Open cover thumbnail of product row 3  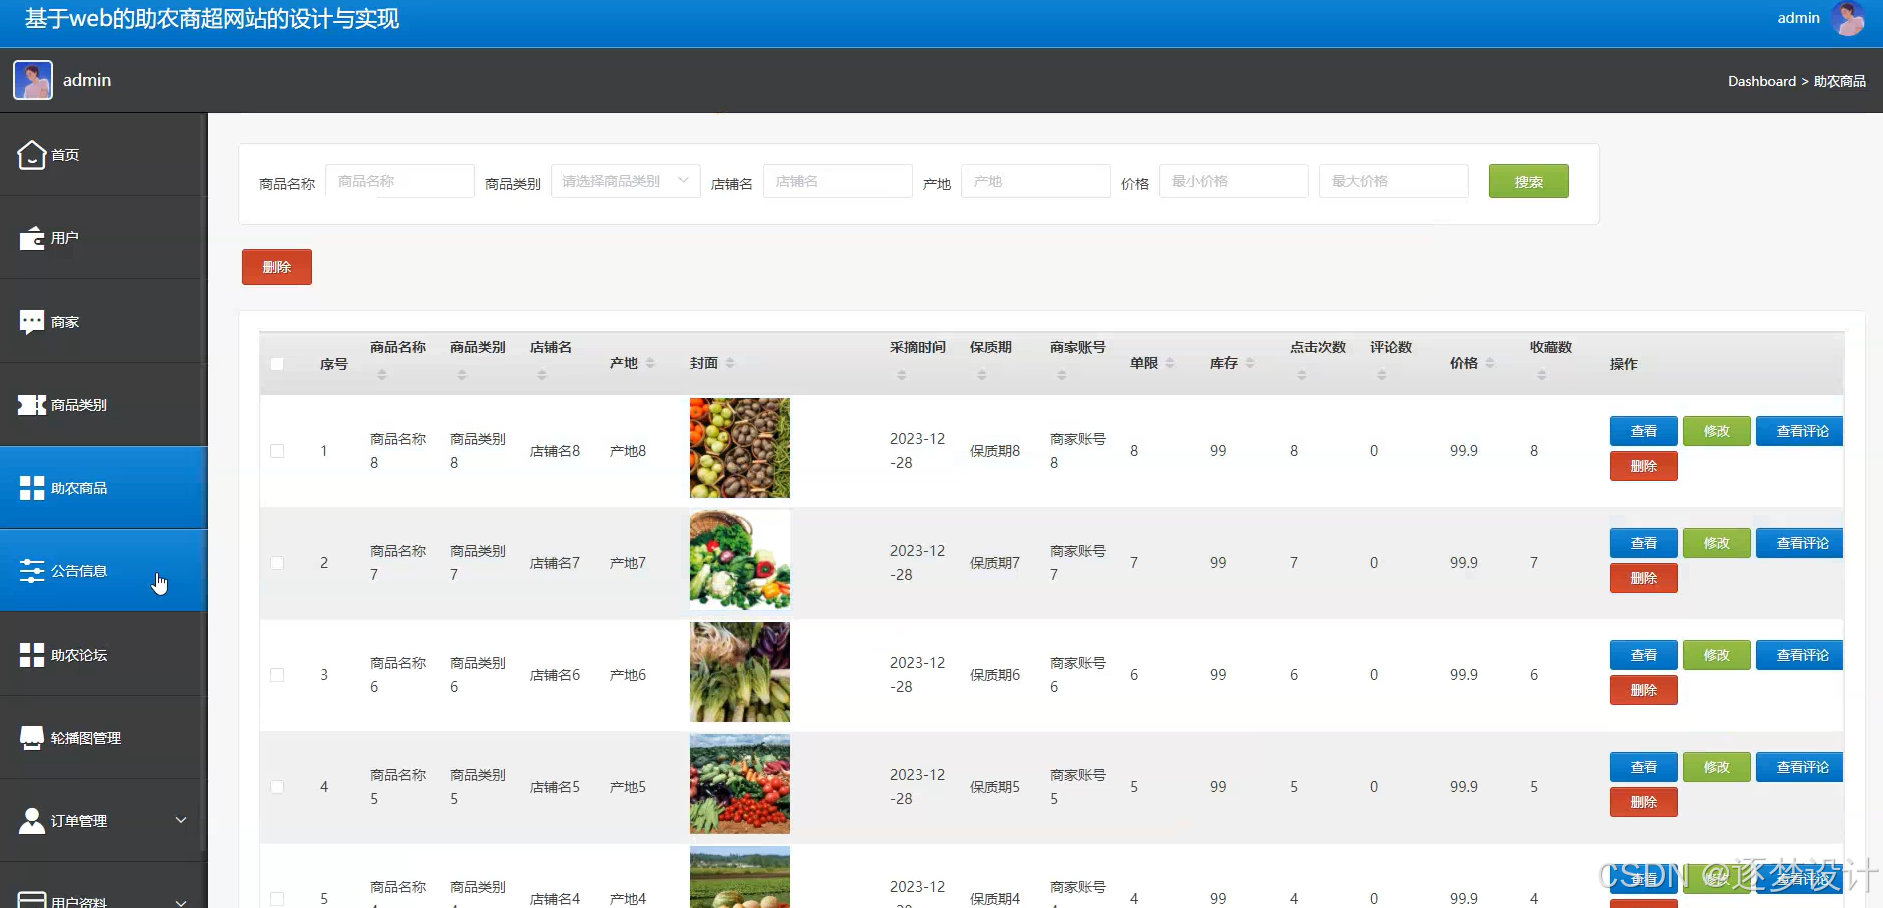[740, 672]
